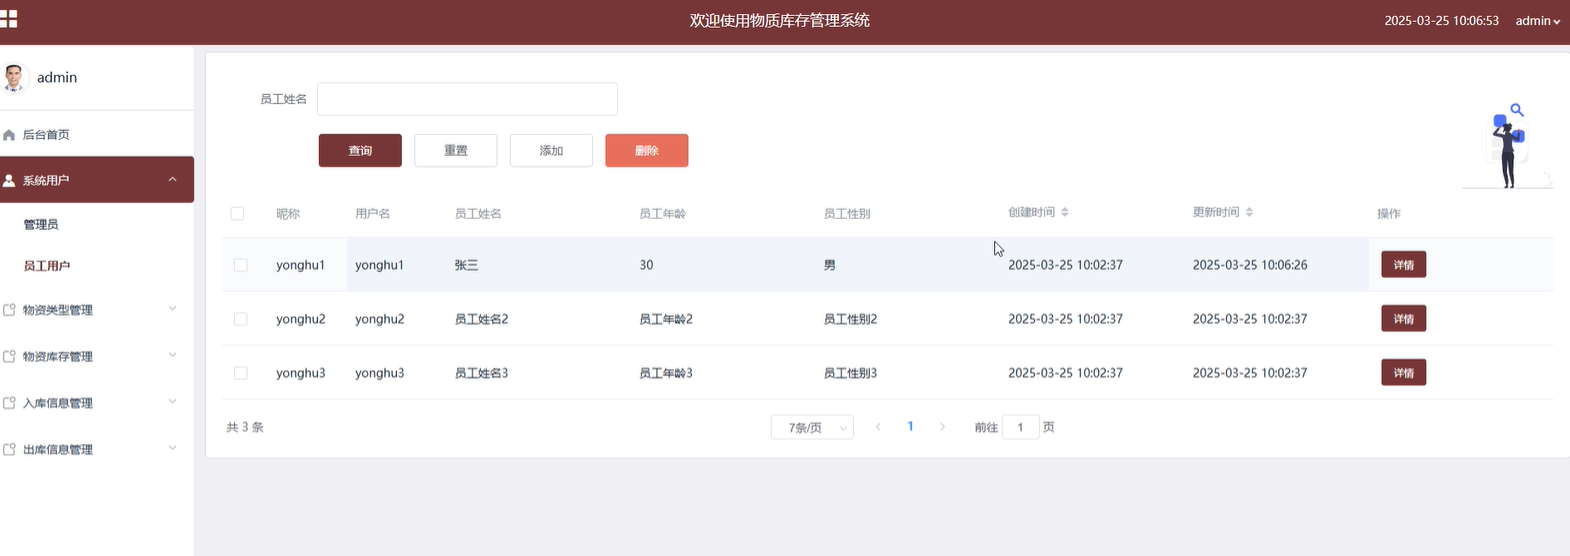Click the red 删除 delete button

647,150
